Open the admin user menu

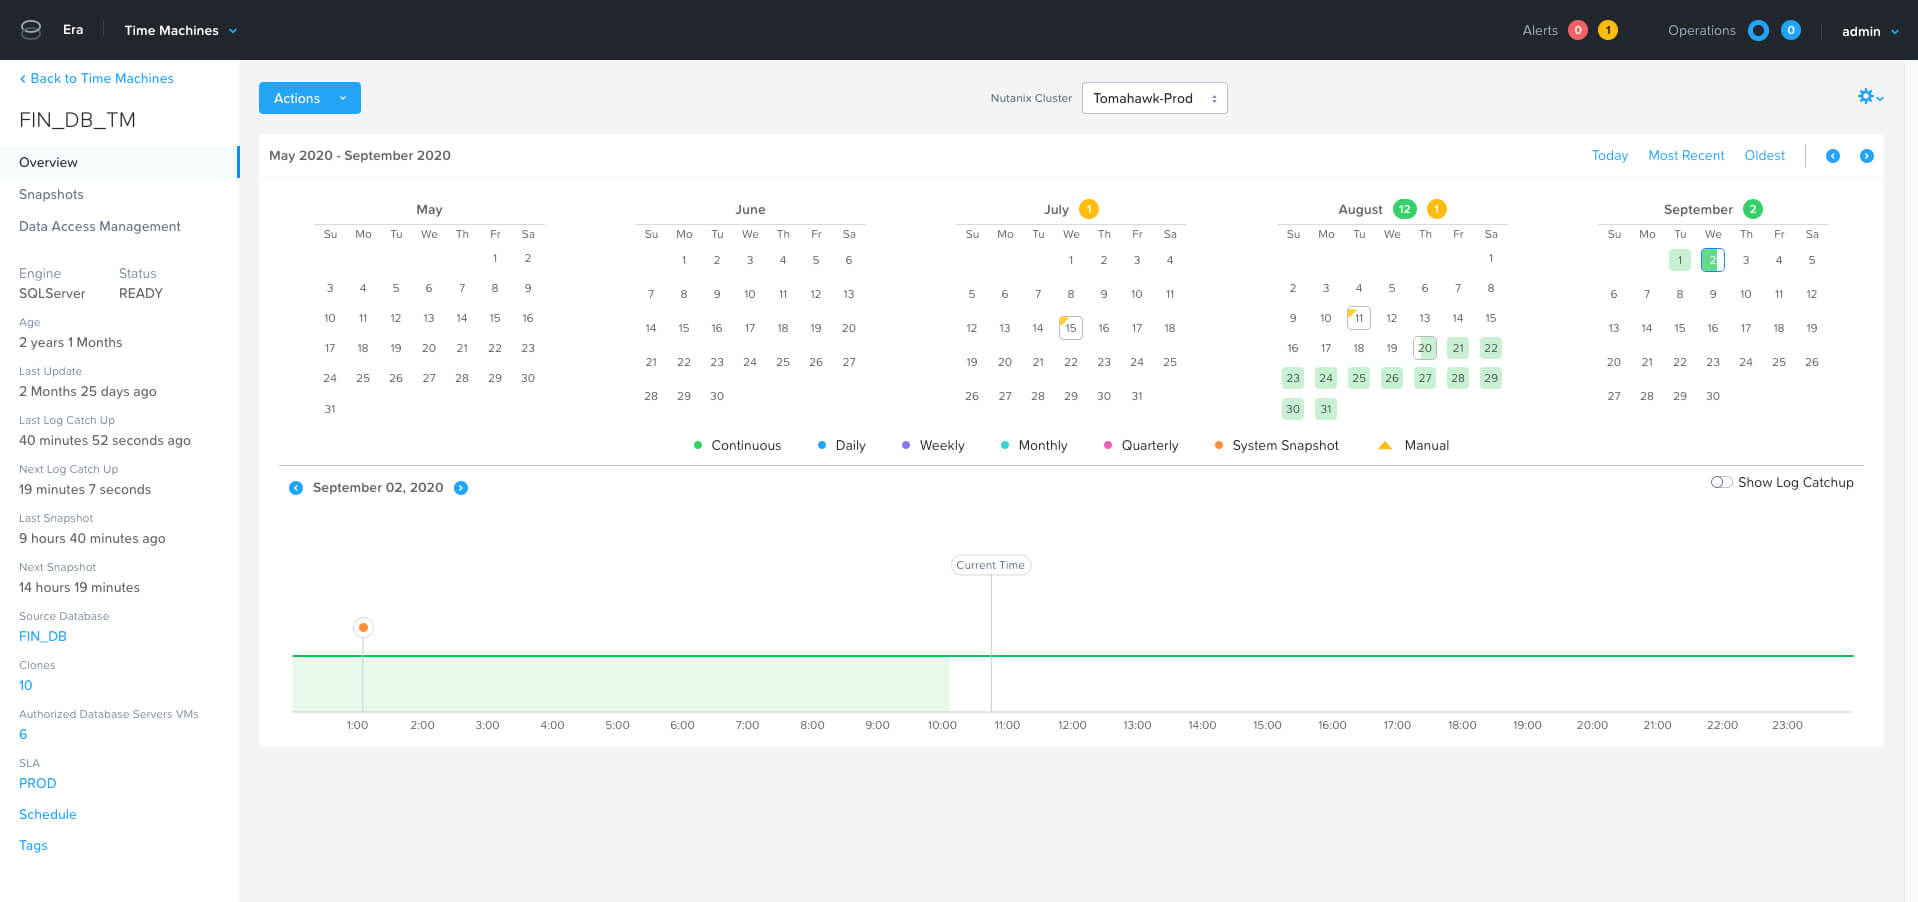click(x=1869, y=31)
